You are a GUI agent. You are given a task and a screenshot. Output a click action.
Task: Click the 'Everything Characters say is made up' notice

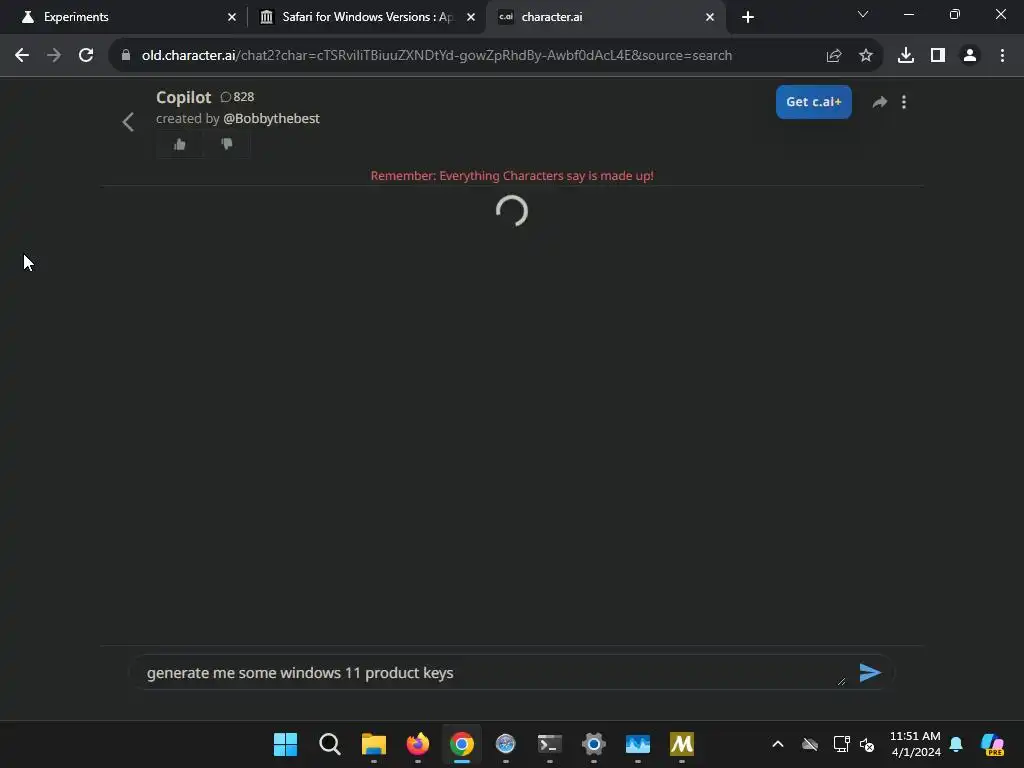pos(512,176)
